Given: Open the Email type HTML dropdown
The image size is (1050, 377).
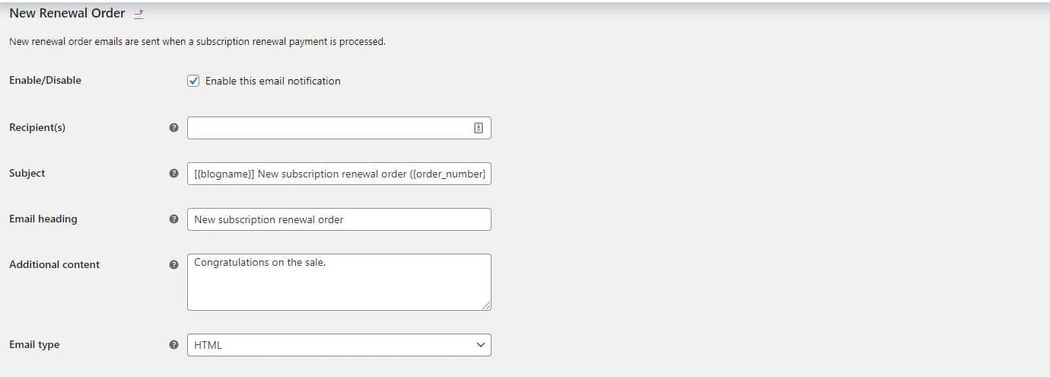Looking at the screenshot, I should pos(339,345).
